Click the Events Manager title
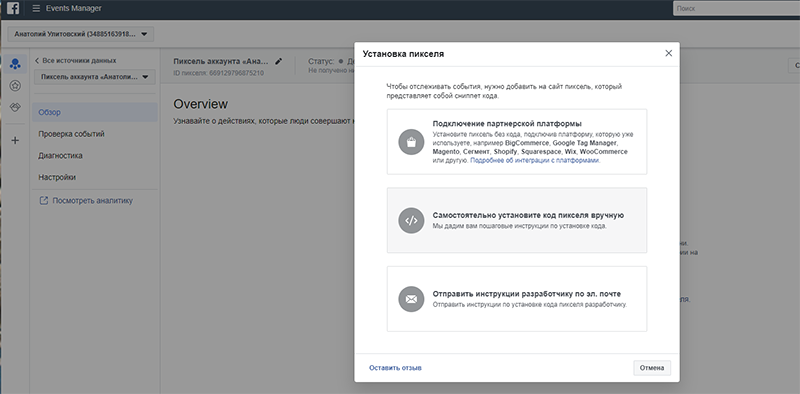 click(73, 9)
